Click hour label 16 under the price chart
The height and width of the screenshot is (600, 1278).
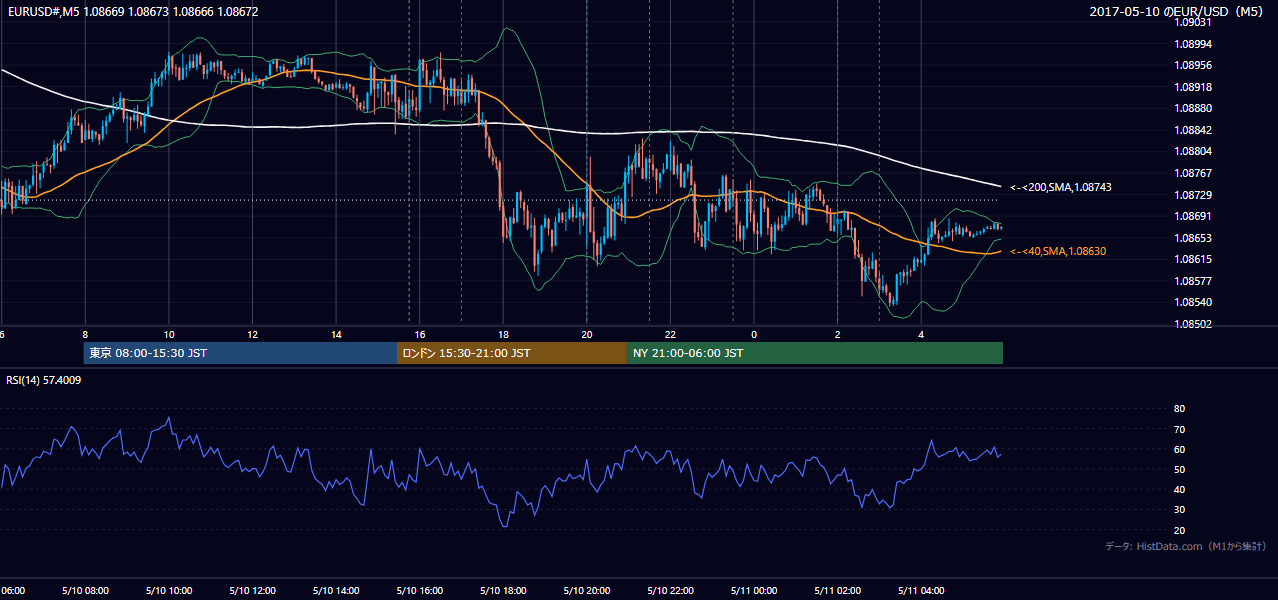coord(420,334)
